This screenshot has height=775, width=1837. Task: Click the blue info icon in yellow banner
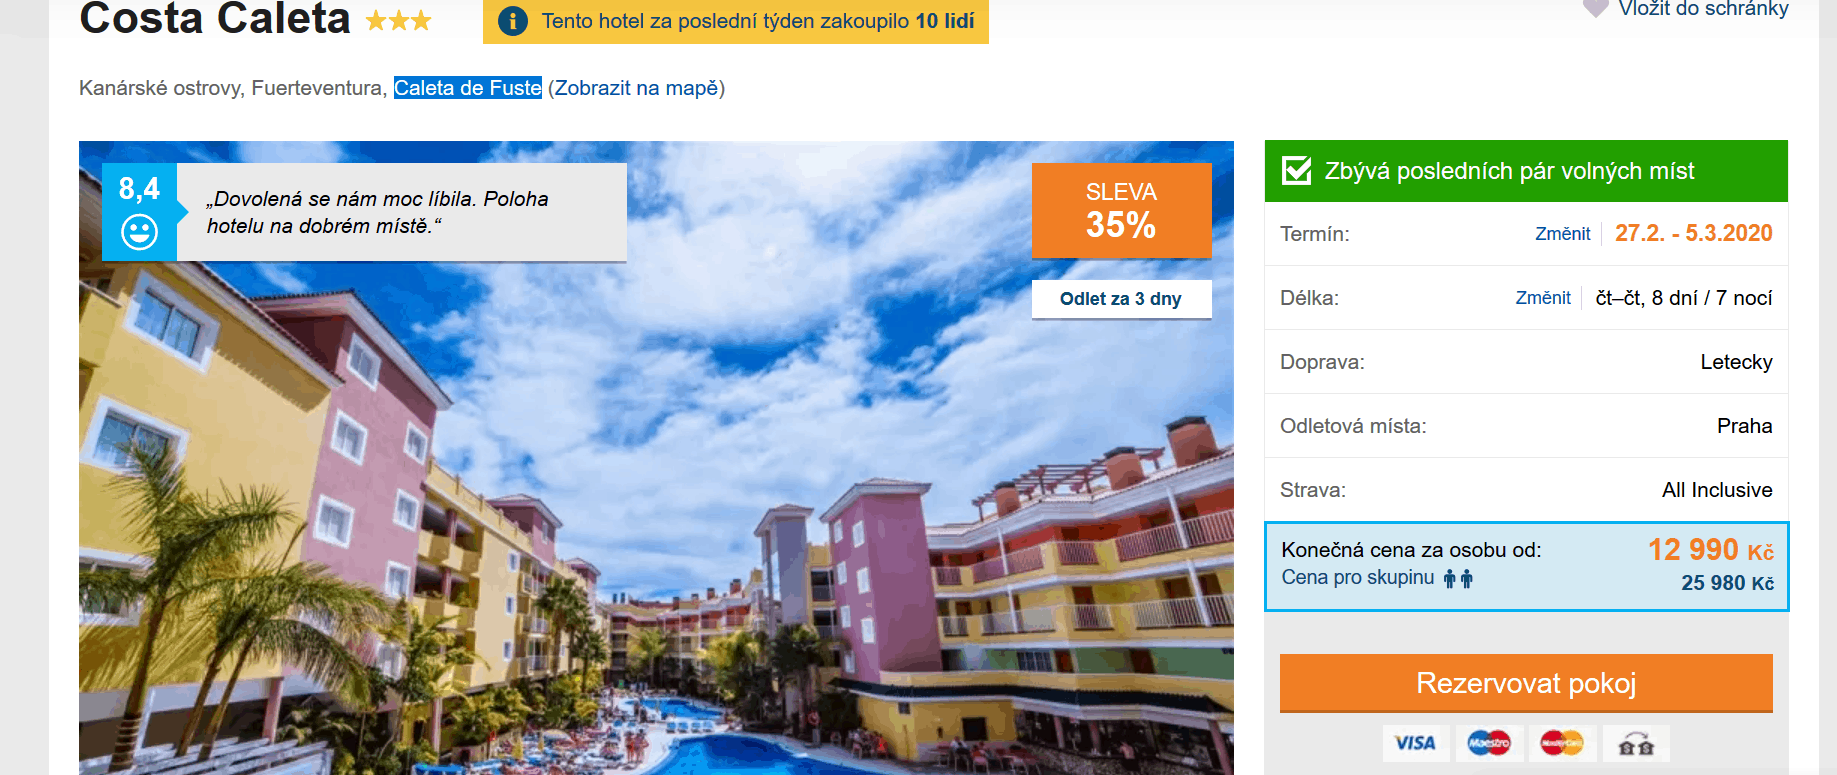(x=512, y=20)
